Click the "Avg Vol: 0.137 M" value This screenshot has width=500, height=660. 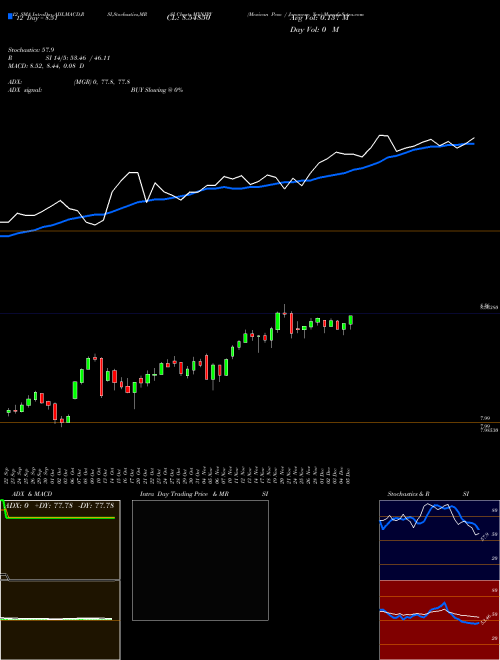pyautogui.click(x=319, y=18)
